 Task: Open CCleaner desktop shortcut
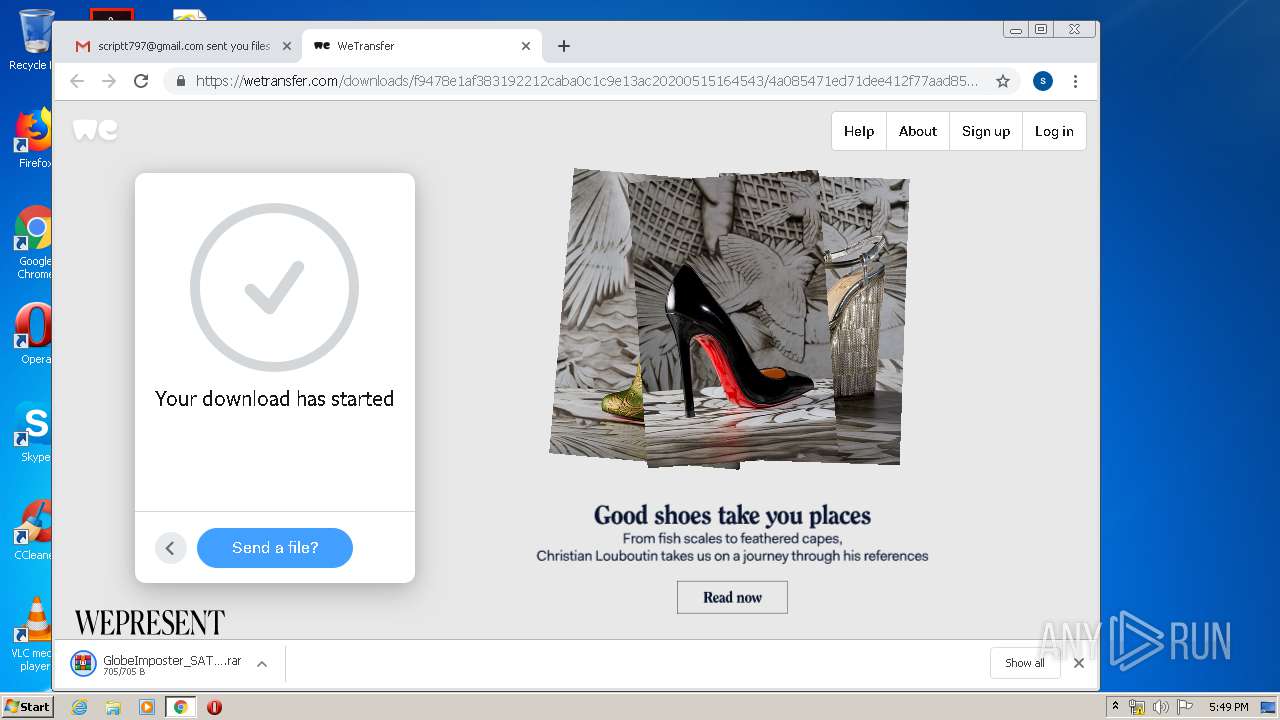pos(35,529)
